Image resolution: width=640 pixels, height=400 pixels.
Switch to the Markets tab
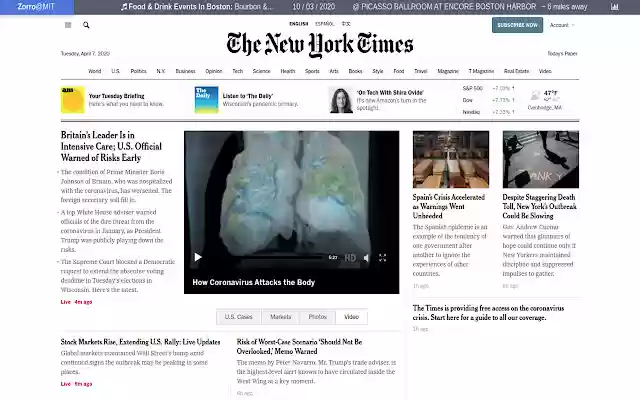[281, 317]
